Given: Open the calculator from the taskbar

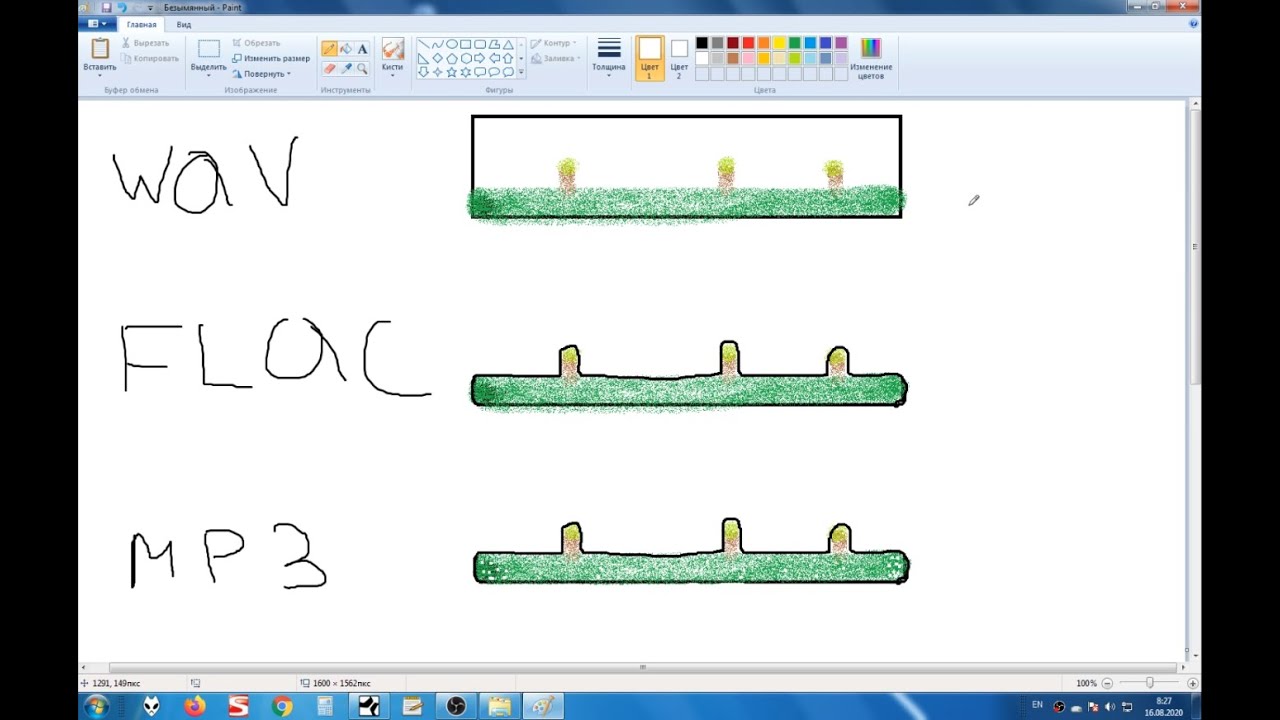Looking at the screenshot, I should [325, 706].
